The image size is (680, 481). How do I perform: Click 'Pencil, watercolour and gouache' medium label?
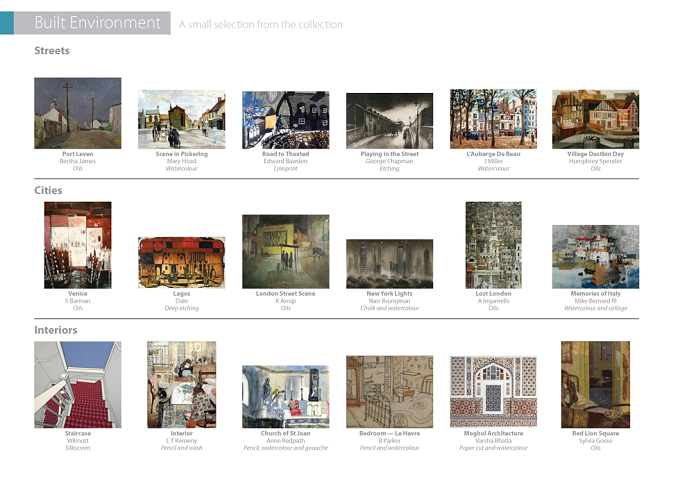[285, 448]
